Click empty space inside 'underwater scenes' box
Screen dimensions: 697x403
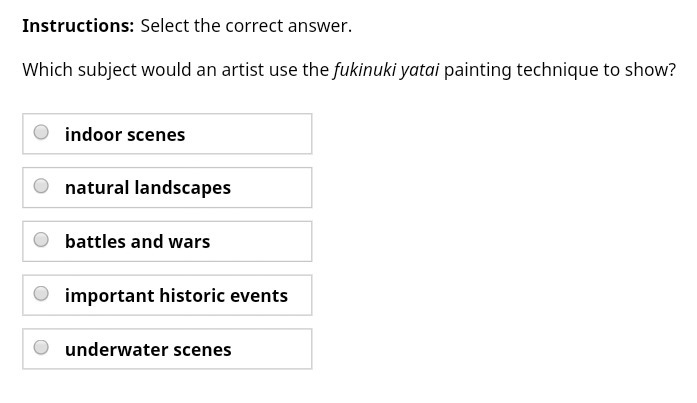275,350
